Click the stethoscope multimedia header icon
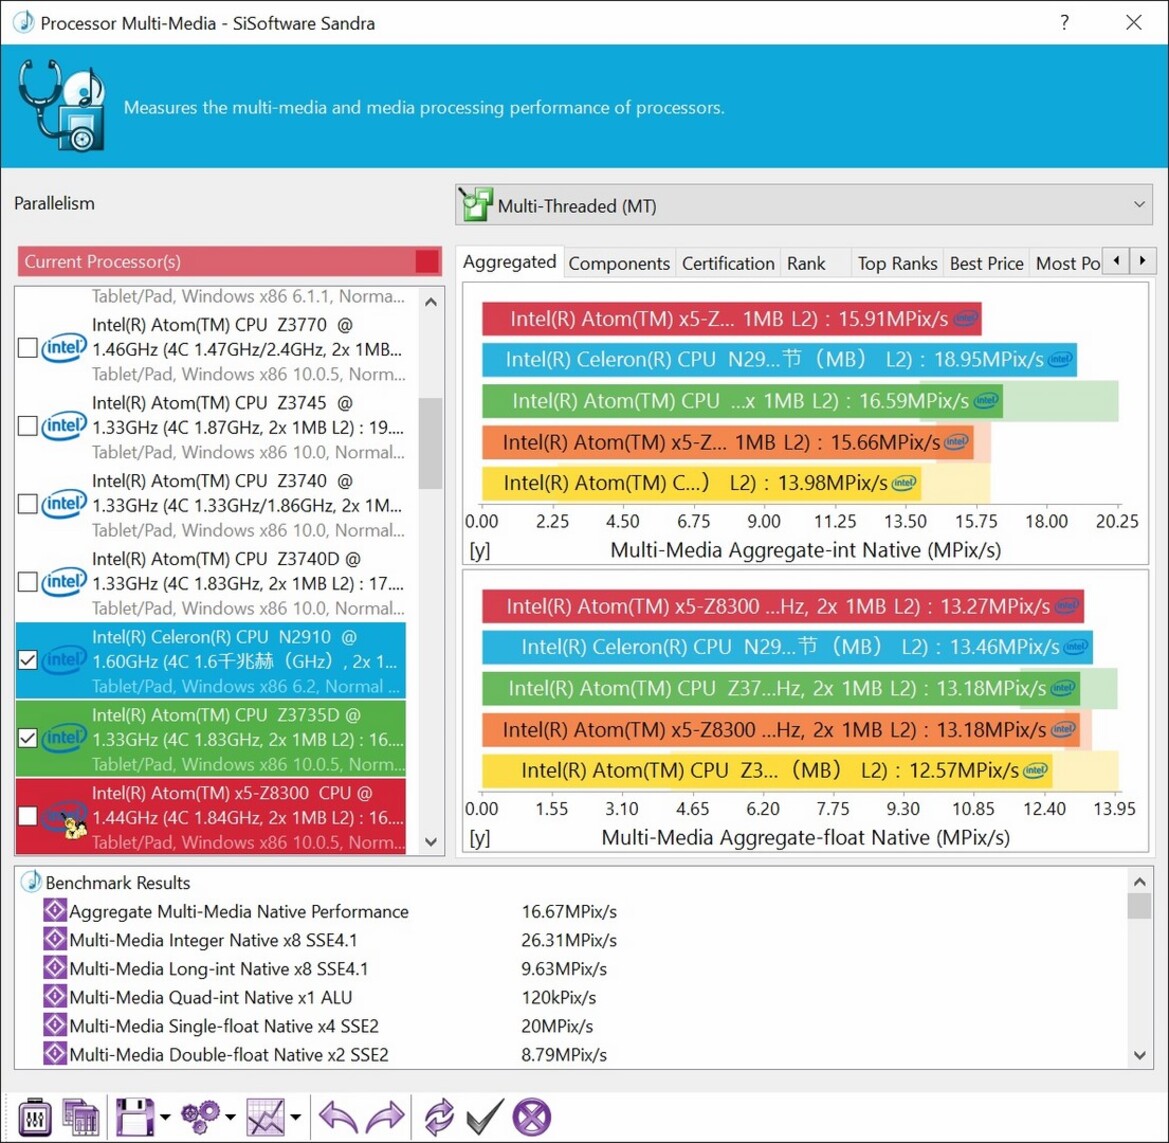 click(x=62, y=105)
